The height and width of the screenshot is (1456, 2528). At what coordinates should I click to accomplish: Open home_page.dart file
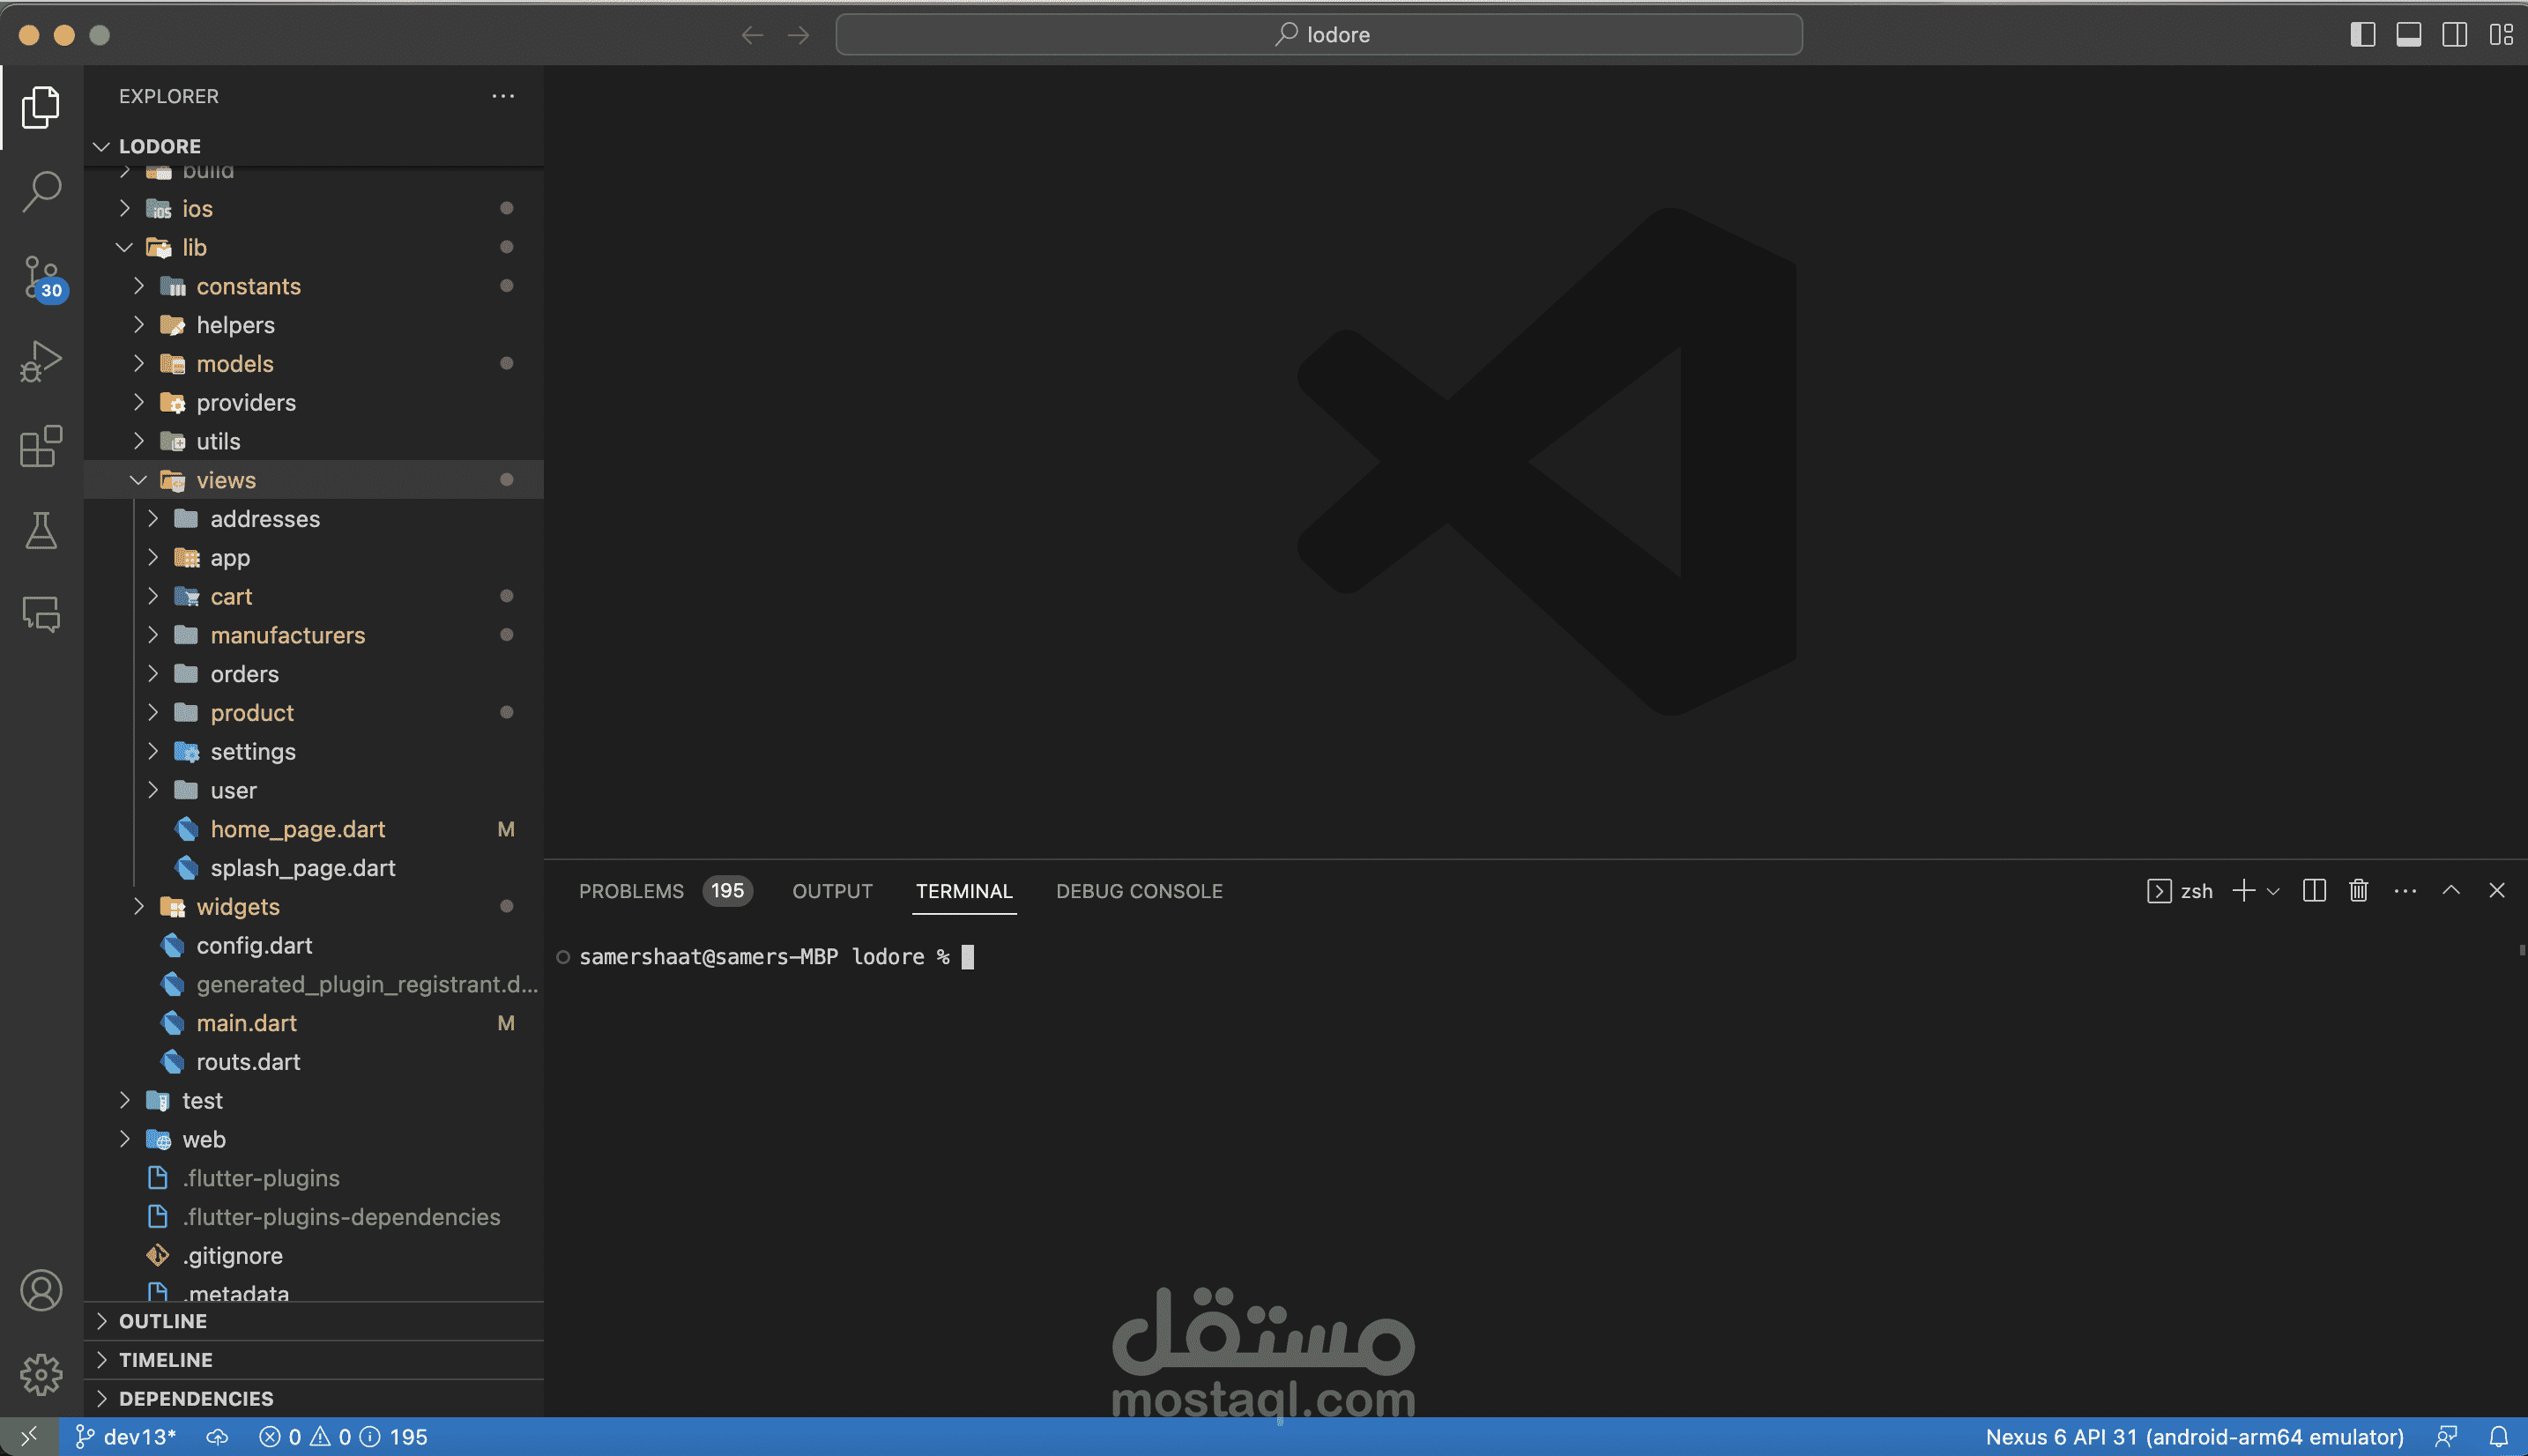point(315,829)
